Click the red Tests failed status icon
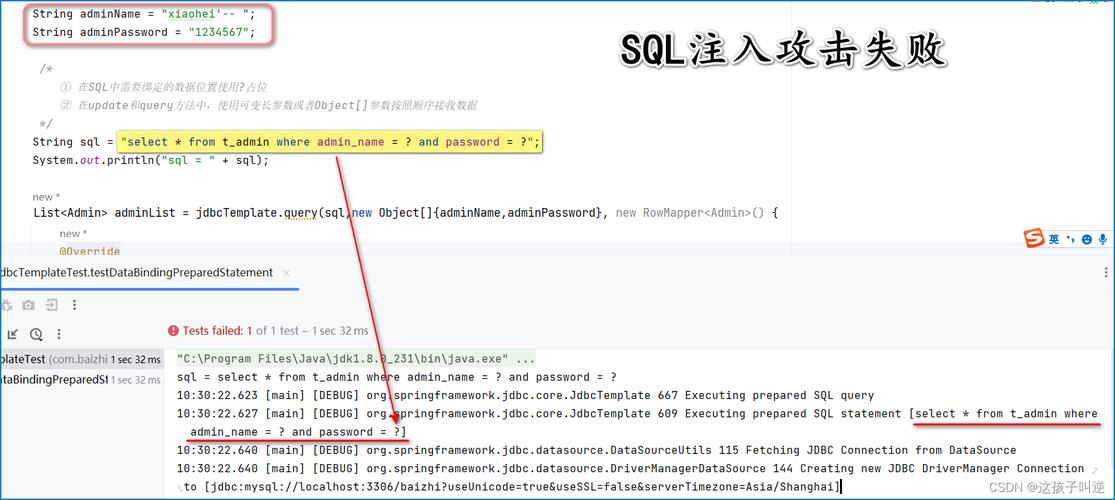Viewport: 1115px width, 500px height. pos(173,331)
